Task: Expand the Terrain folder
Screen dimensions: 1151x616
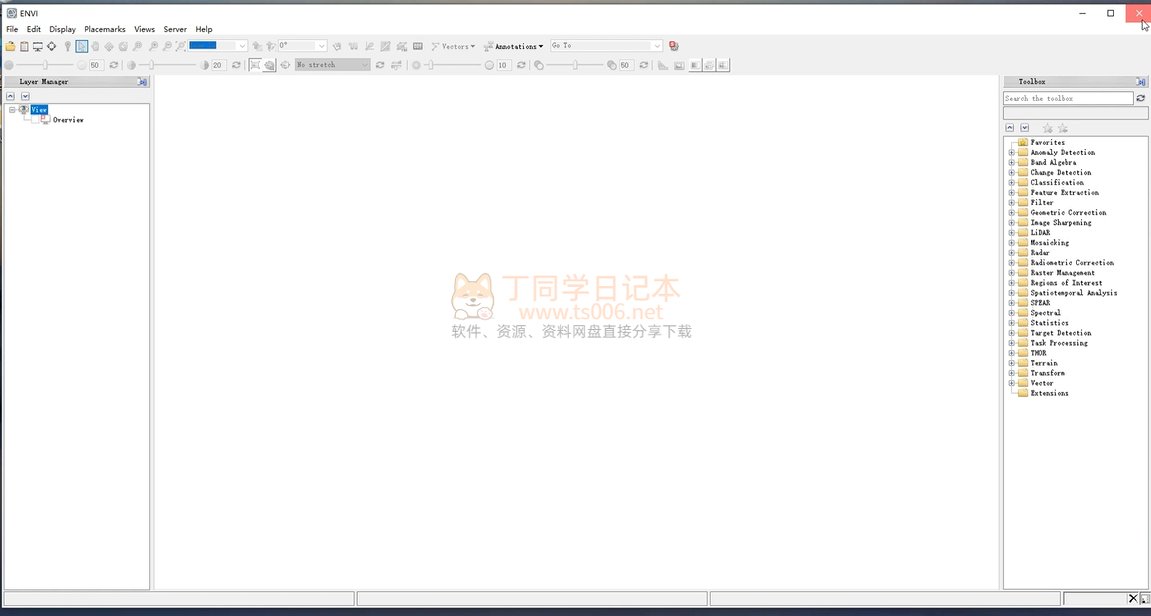Action: pyautogui.click(x=1012, y=363)
